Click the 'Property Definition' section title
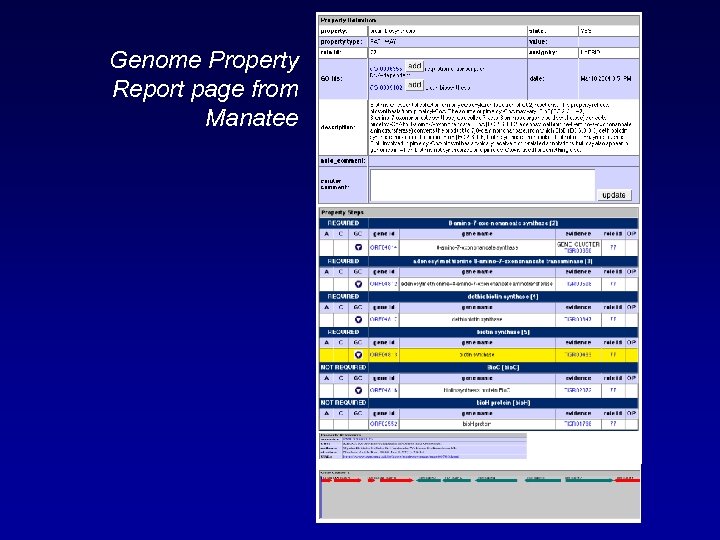This screenshot has height=540, width=720. [x=348, y=20]
